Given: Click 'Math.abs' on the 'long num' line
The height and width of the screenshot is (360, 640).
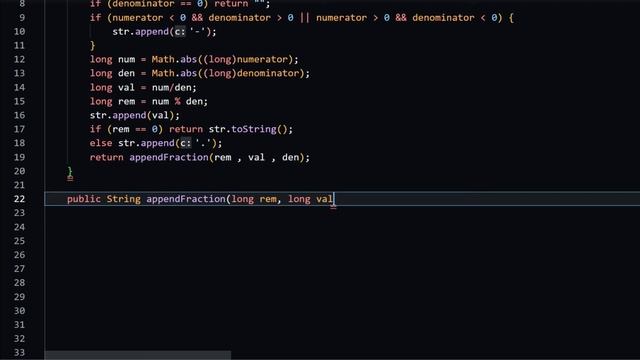Looking at the screenshot, I should tap(174, 59).
